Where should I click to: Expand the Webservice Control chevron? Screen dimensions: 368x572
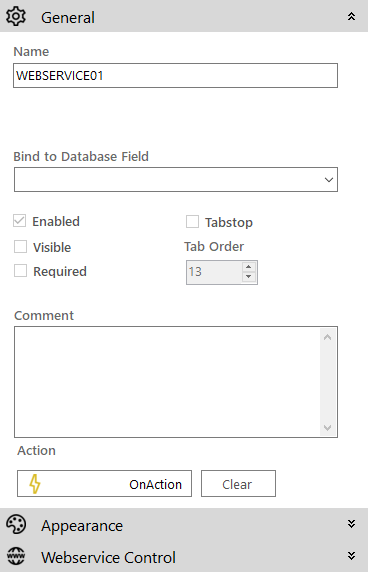351,556
